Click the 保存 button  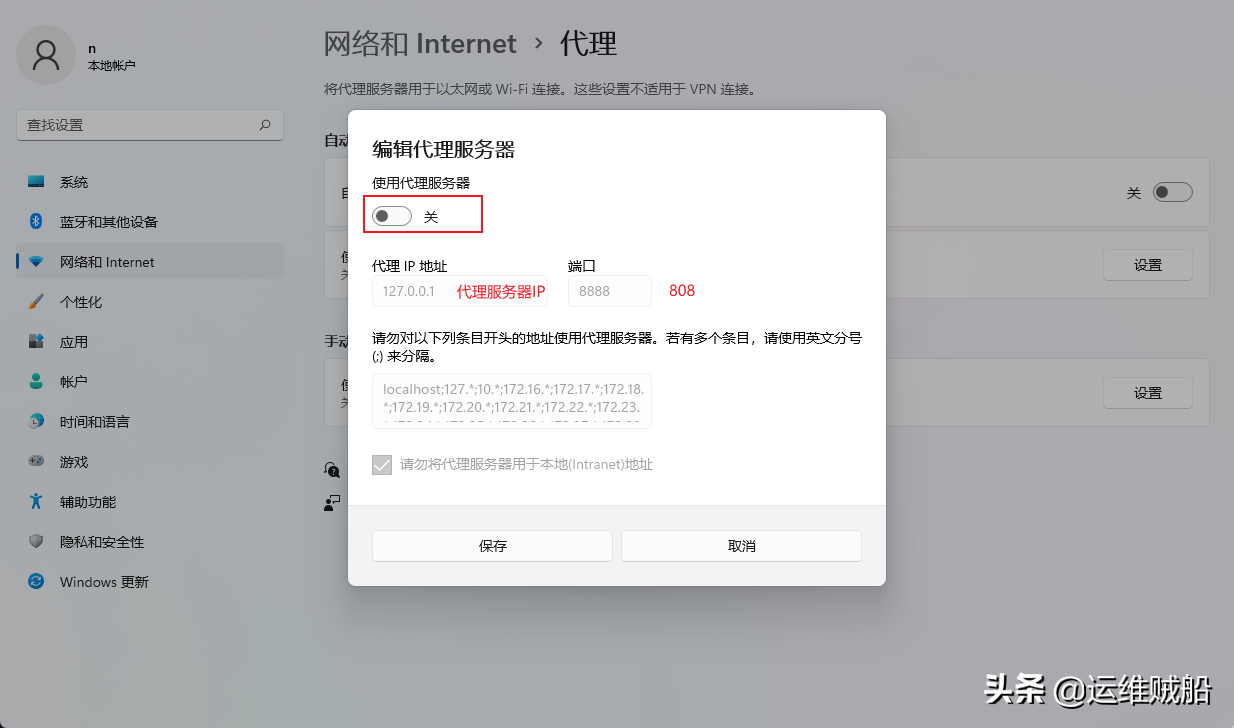coord(492,546)
